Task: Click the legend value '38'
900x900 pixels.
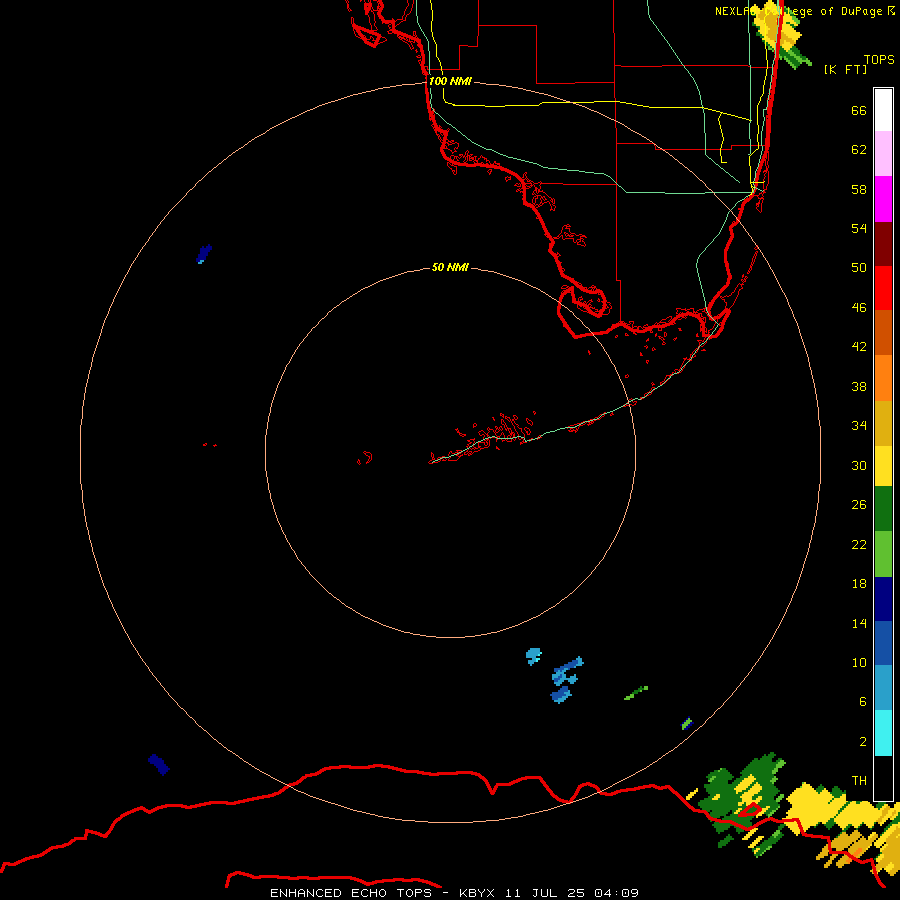Action: click(x=859, y=386)
